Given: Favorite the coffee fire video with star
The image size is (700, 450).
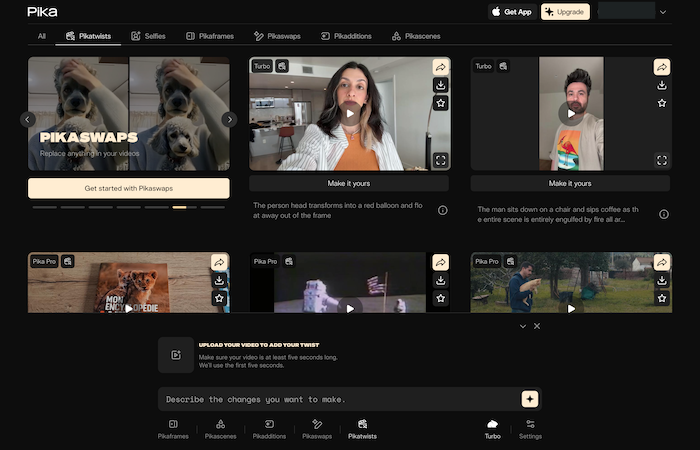Looking at the screenshot, I should coord(662,102).
